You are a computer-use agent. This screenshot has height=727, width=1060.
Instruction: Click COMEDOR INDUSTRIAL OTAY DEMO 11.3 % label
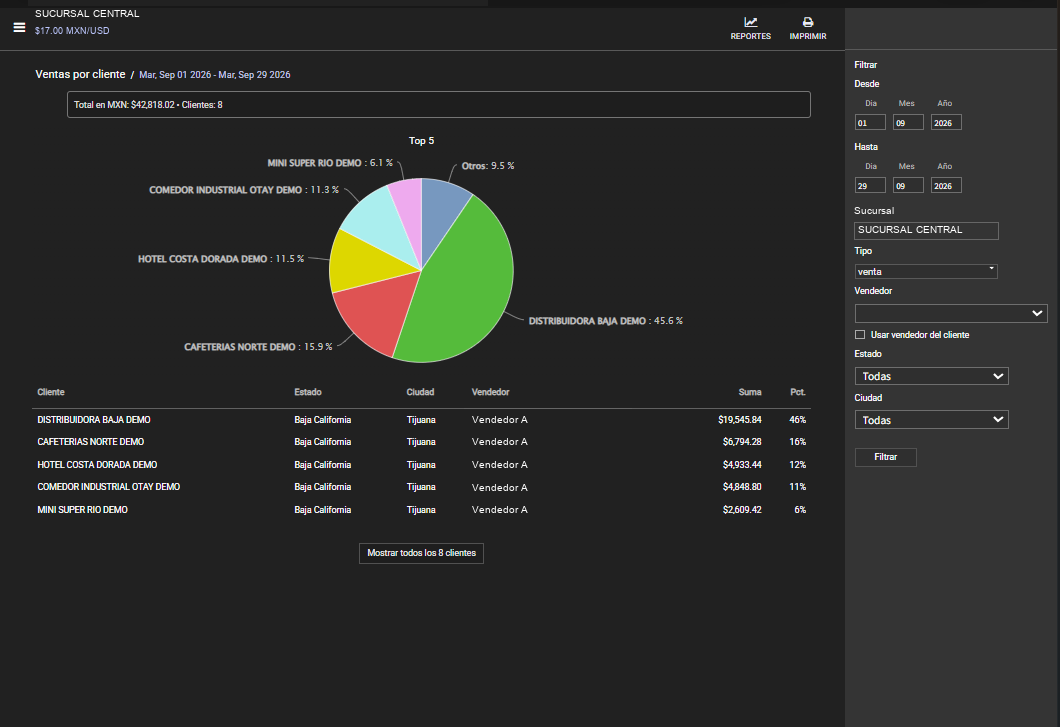(244, 190)
